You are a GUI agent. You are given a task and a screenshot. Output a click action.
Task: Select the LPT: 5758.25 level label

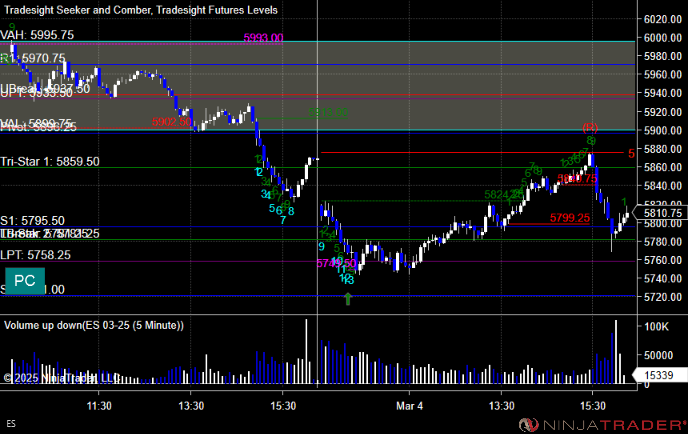[x=35, y=255]
